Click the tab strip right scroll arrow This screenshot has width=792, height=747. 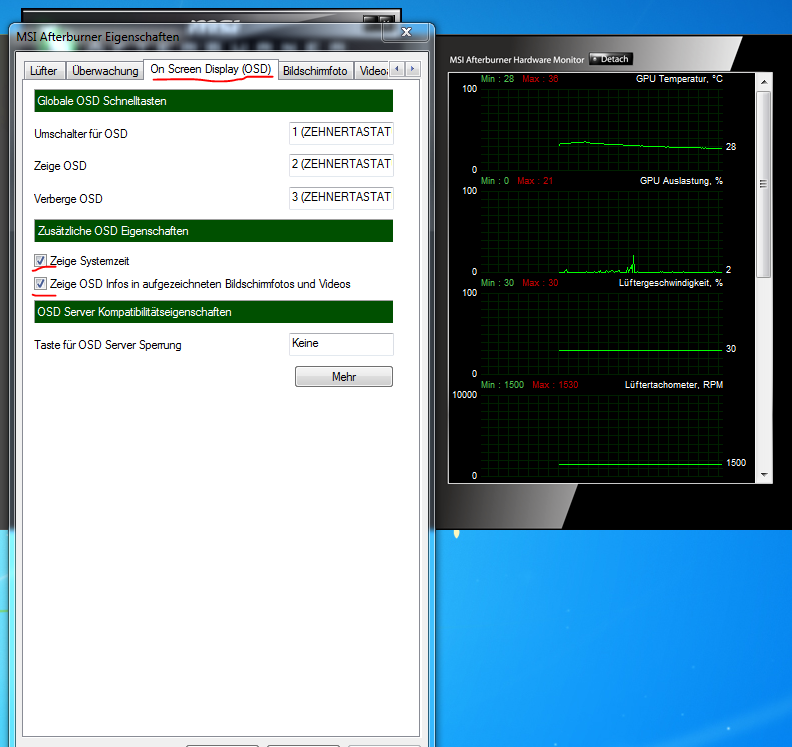click(413, 69)
